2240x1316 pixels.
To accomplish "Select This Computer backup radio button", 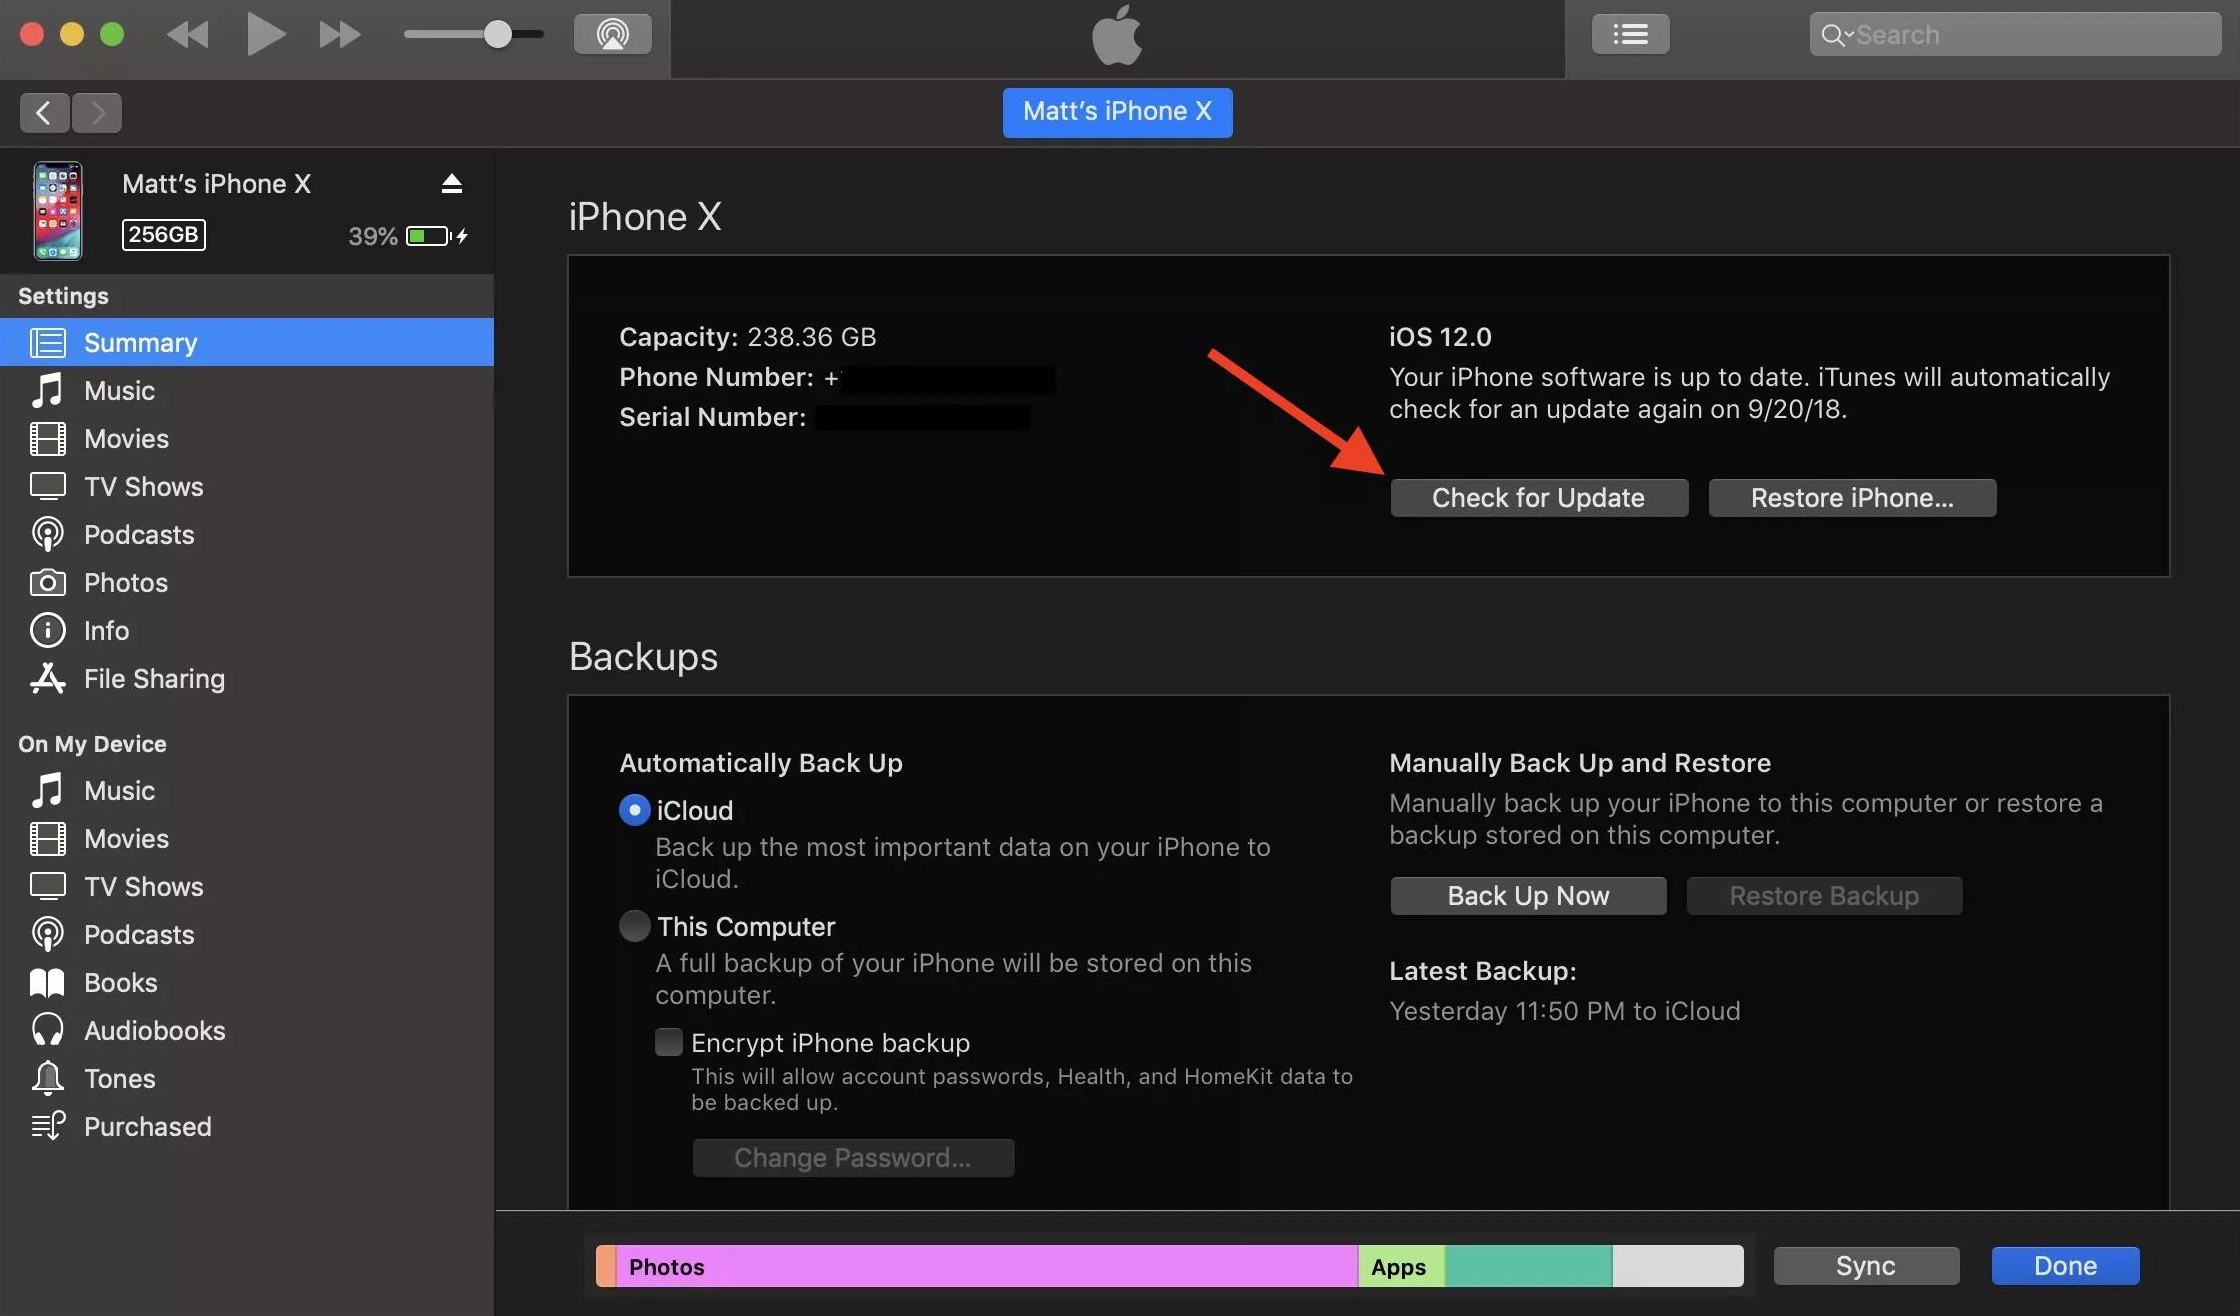I will pos(634,926).
